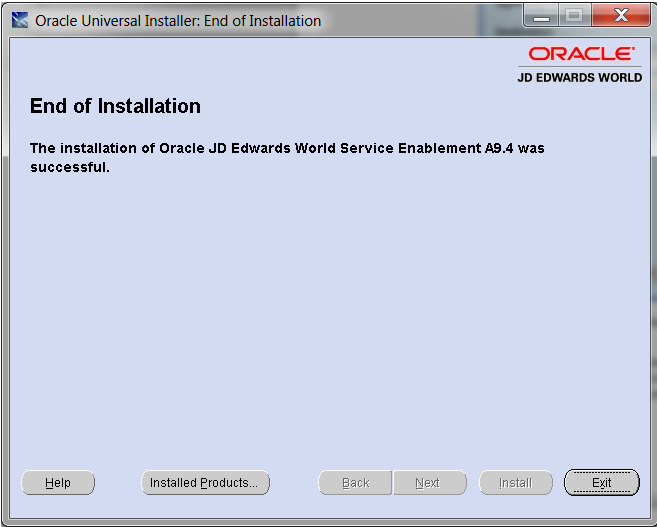Click the Exit button
The image size is (657, 527).
(601, 482)
